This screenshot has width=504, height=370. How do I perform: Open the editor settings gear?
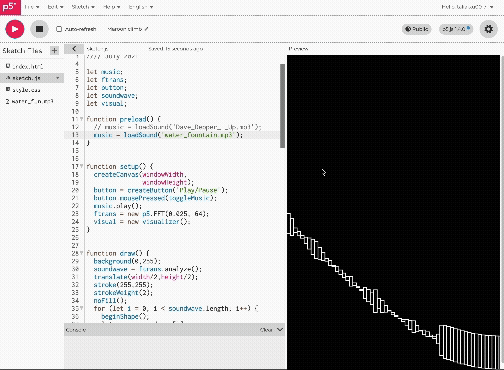488,29
